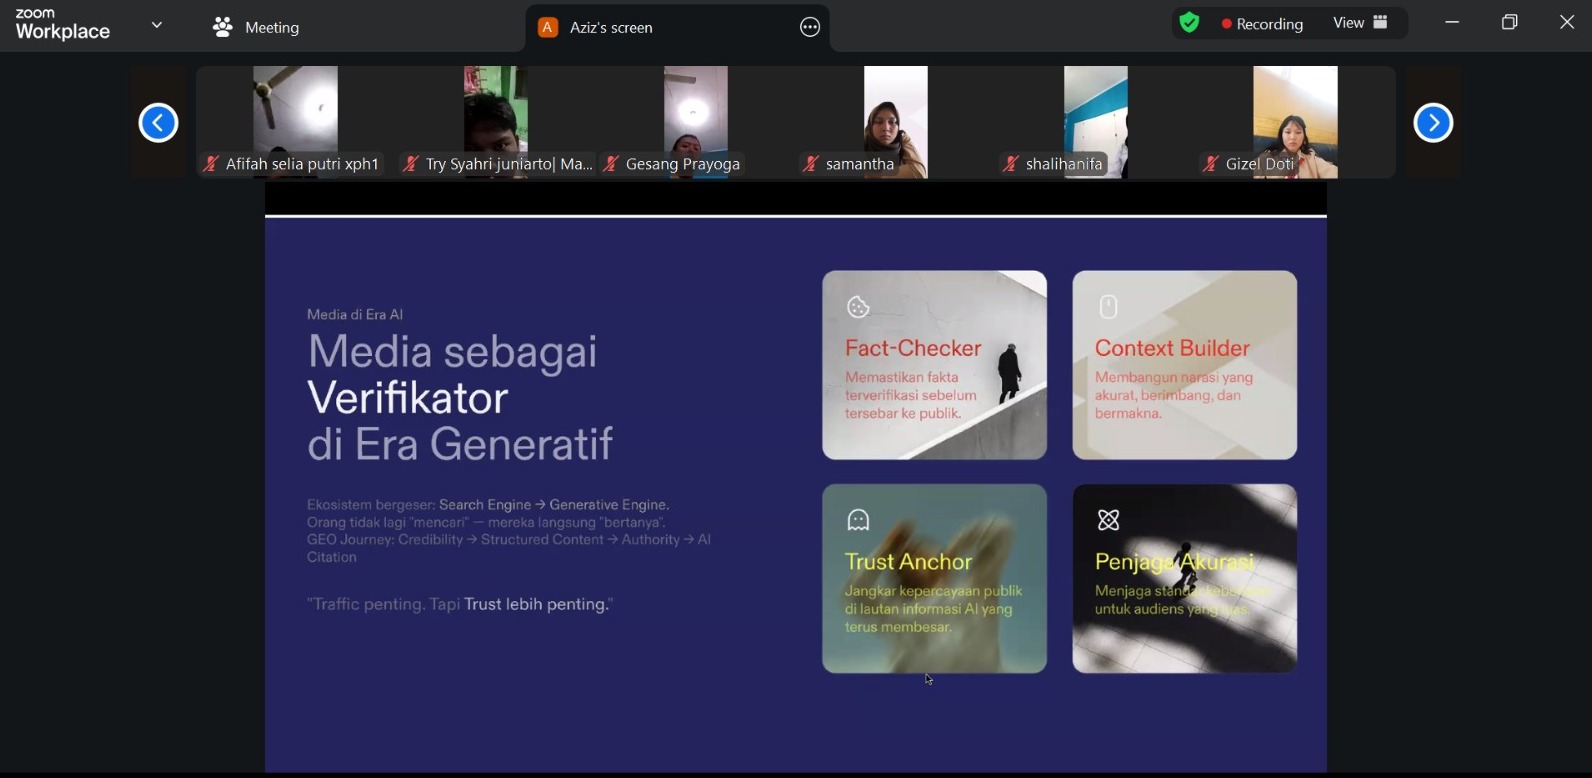Click mouse icon on Context Builder card
Viewport: 1592px width, 778px height.
[x=1108, y=307]
